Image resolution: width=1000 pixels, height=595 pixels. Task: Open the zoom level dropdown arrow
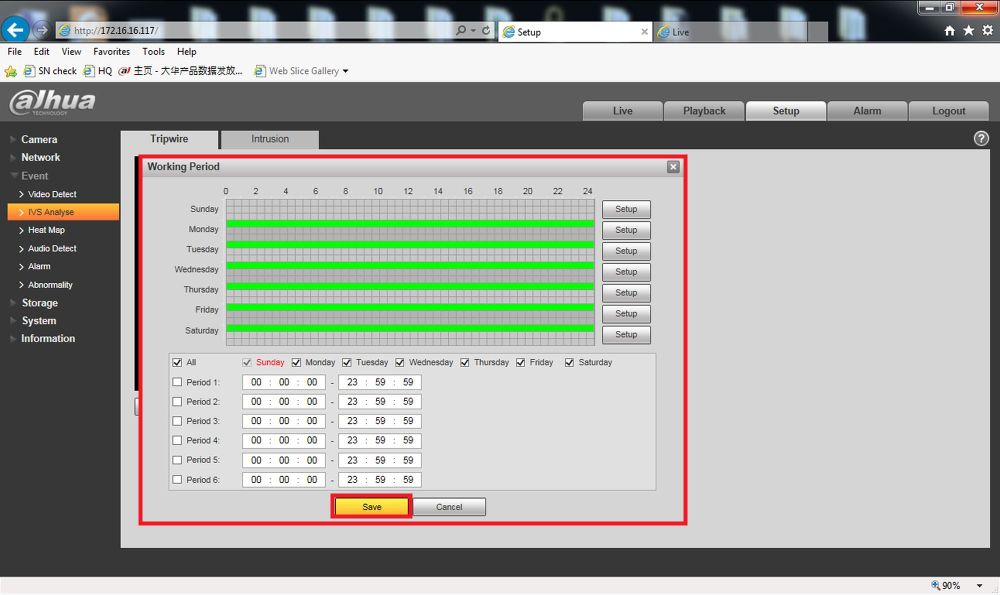pyautogui.click(x=979, y=585)
